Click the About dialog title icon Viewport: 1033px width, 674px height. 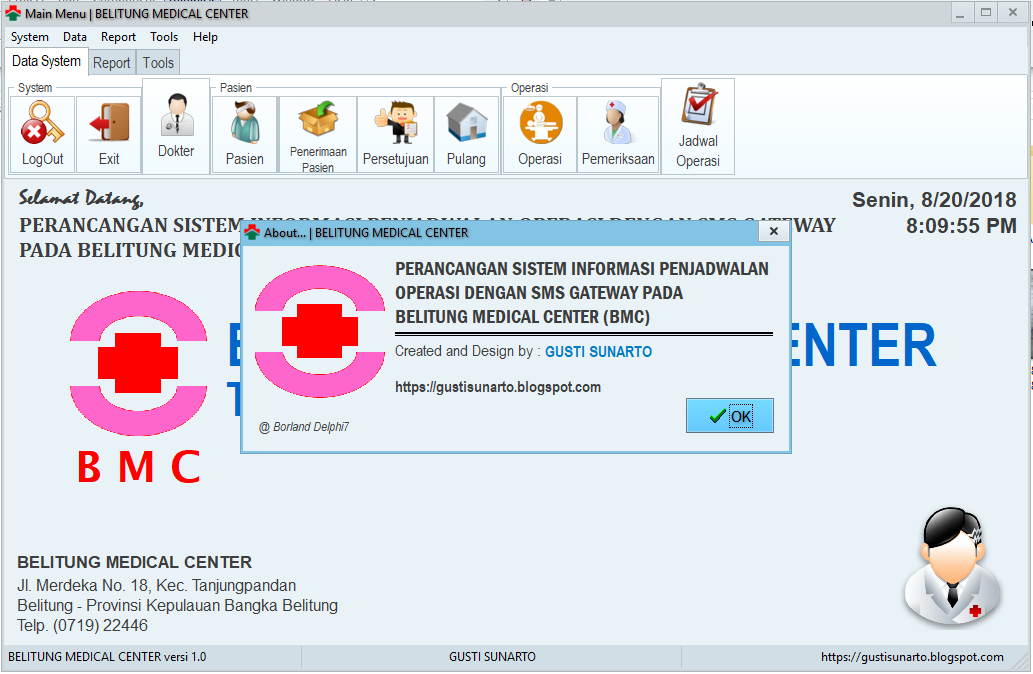click(x=252, y=232)
